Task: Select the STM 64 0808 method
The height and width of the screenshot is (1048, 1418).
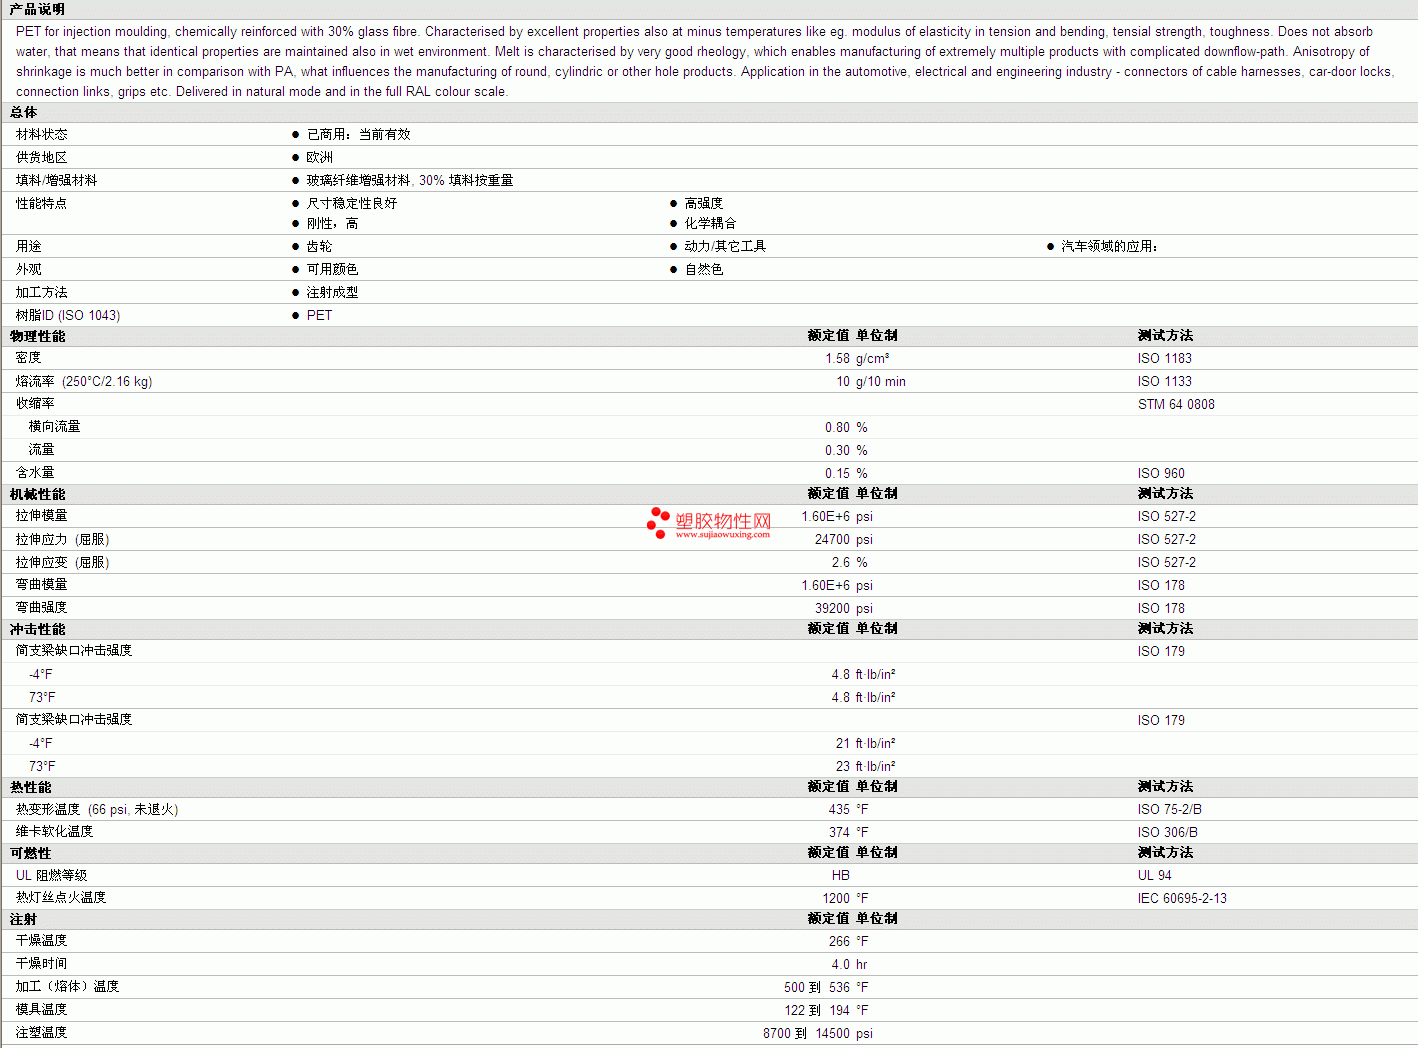Action: point(1176,404)
